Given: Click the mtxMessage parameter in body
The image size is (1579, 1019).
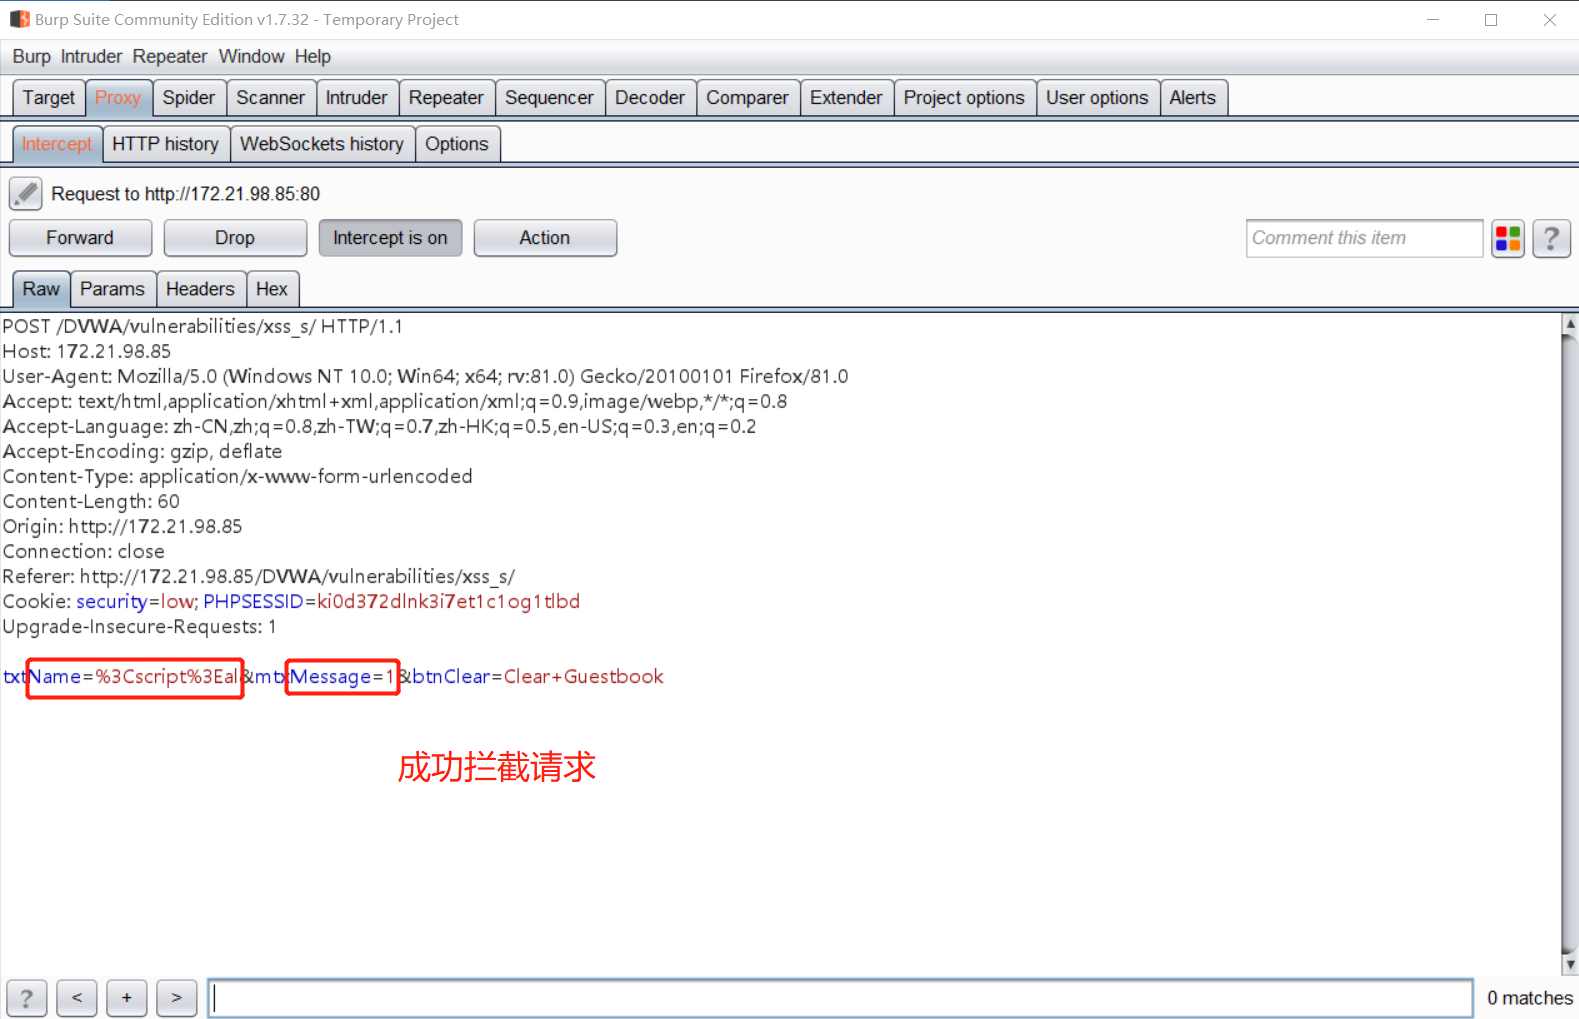Looking at the screenshot, I should click(x=326, y=677).
